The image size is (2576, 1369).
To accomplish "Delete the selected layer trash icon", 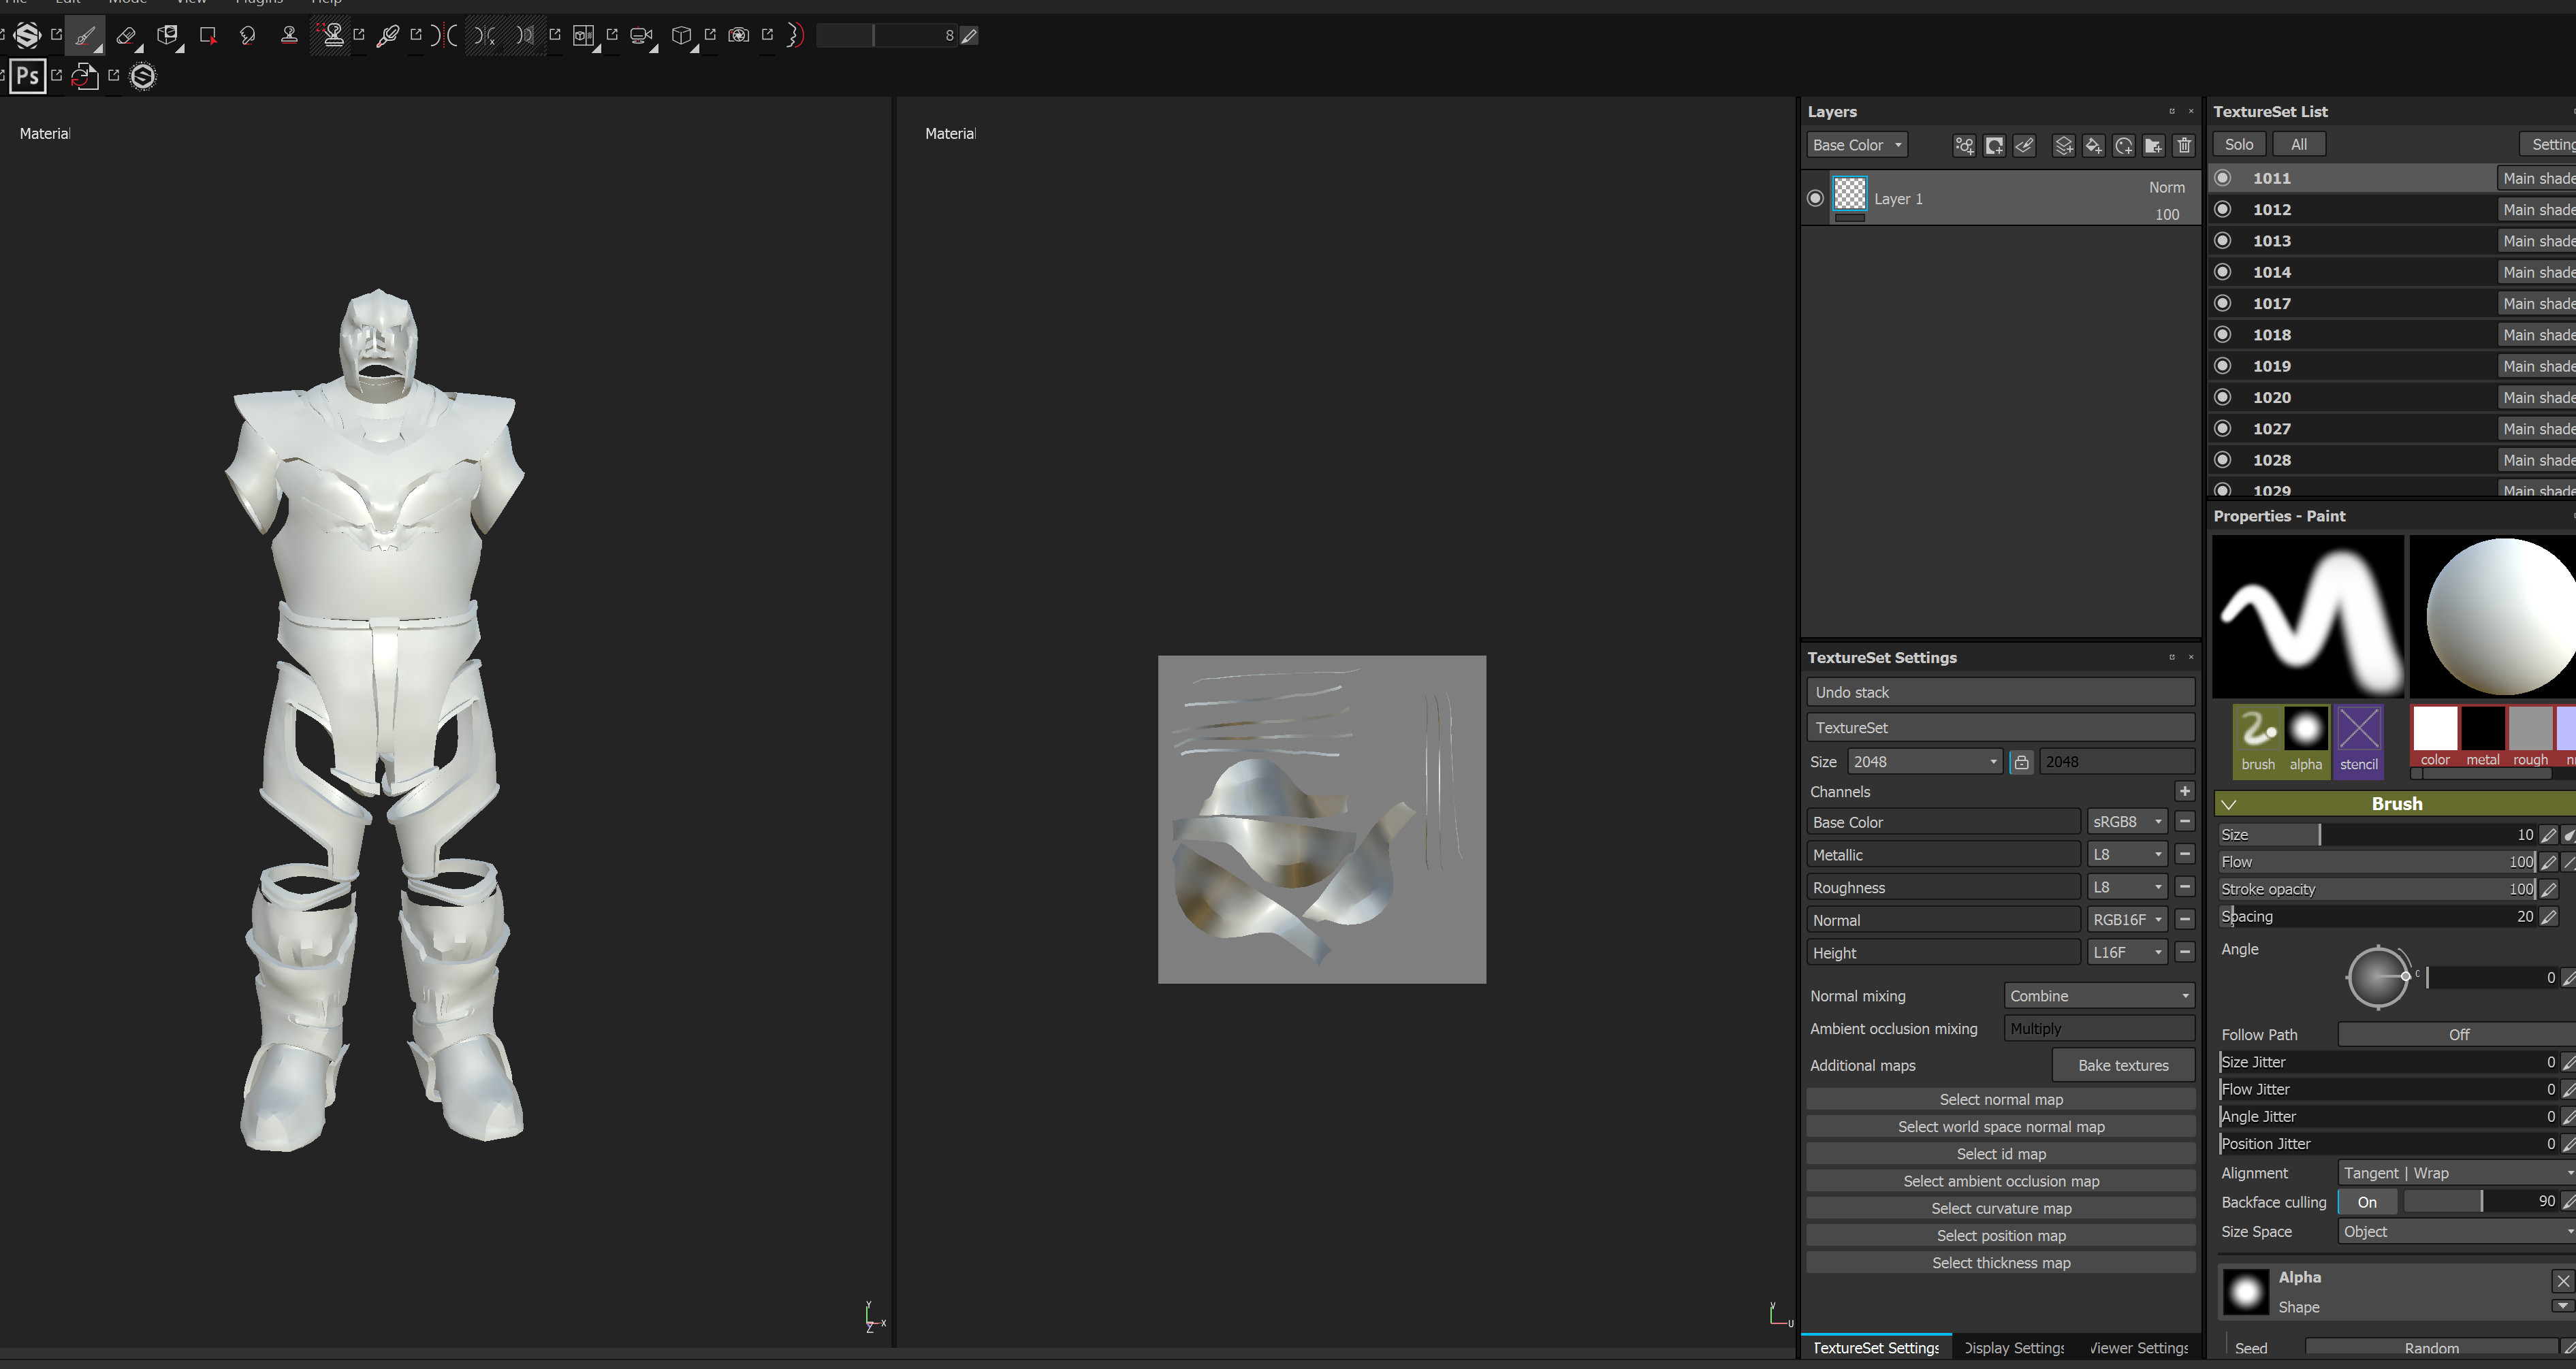I will (2184, 146).
